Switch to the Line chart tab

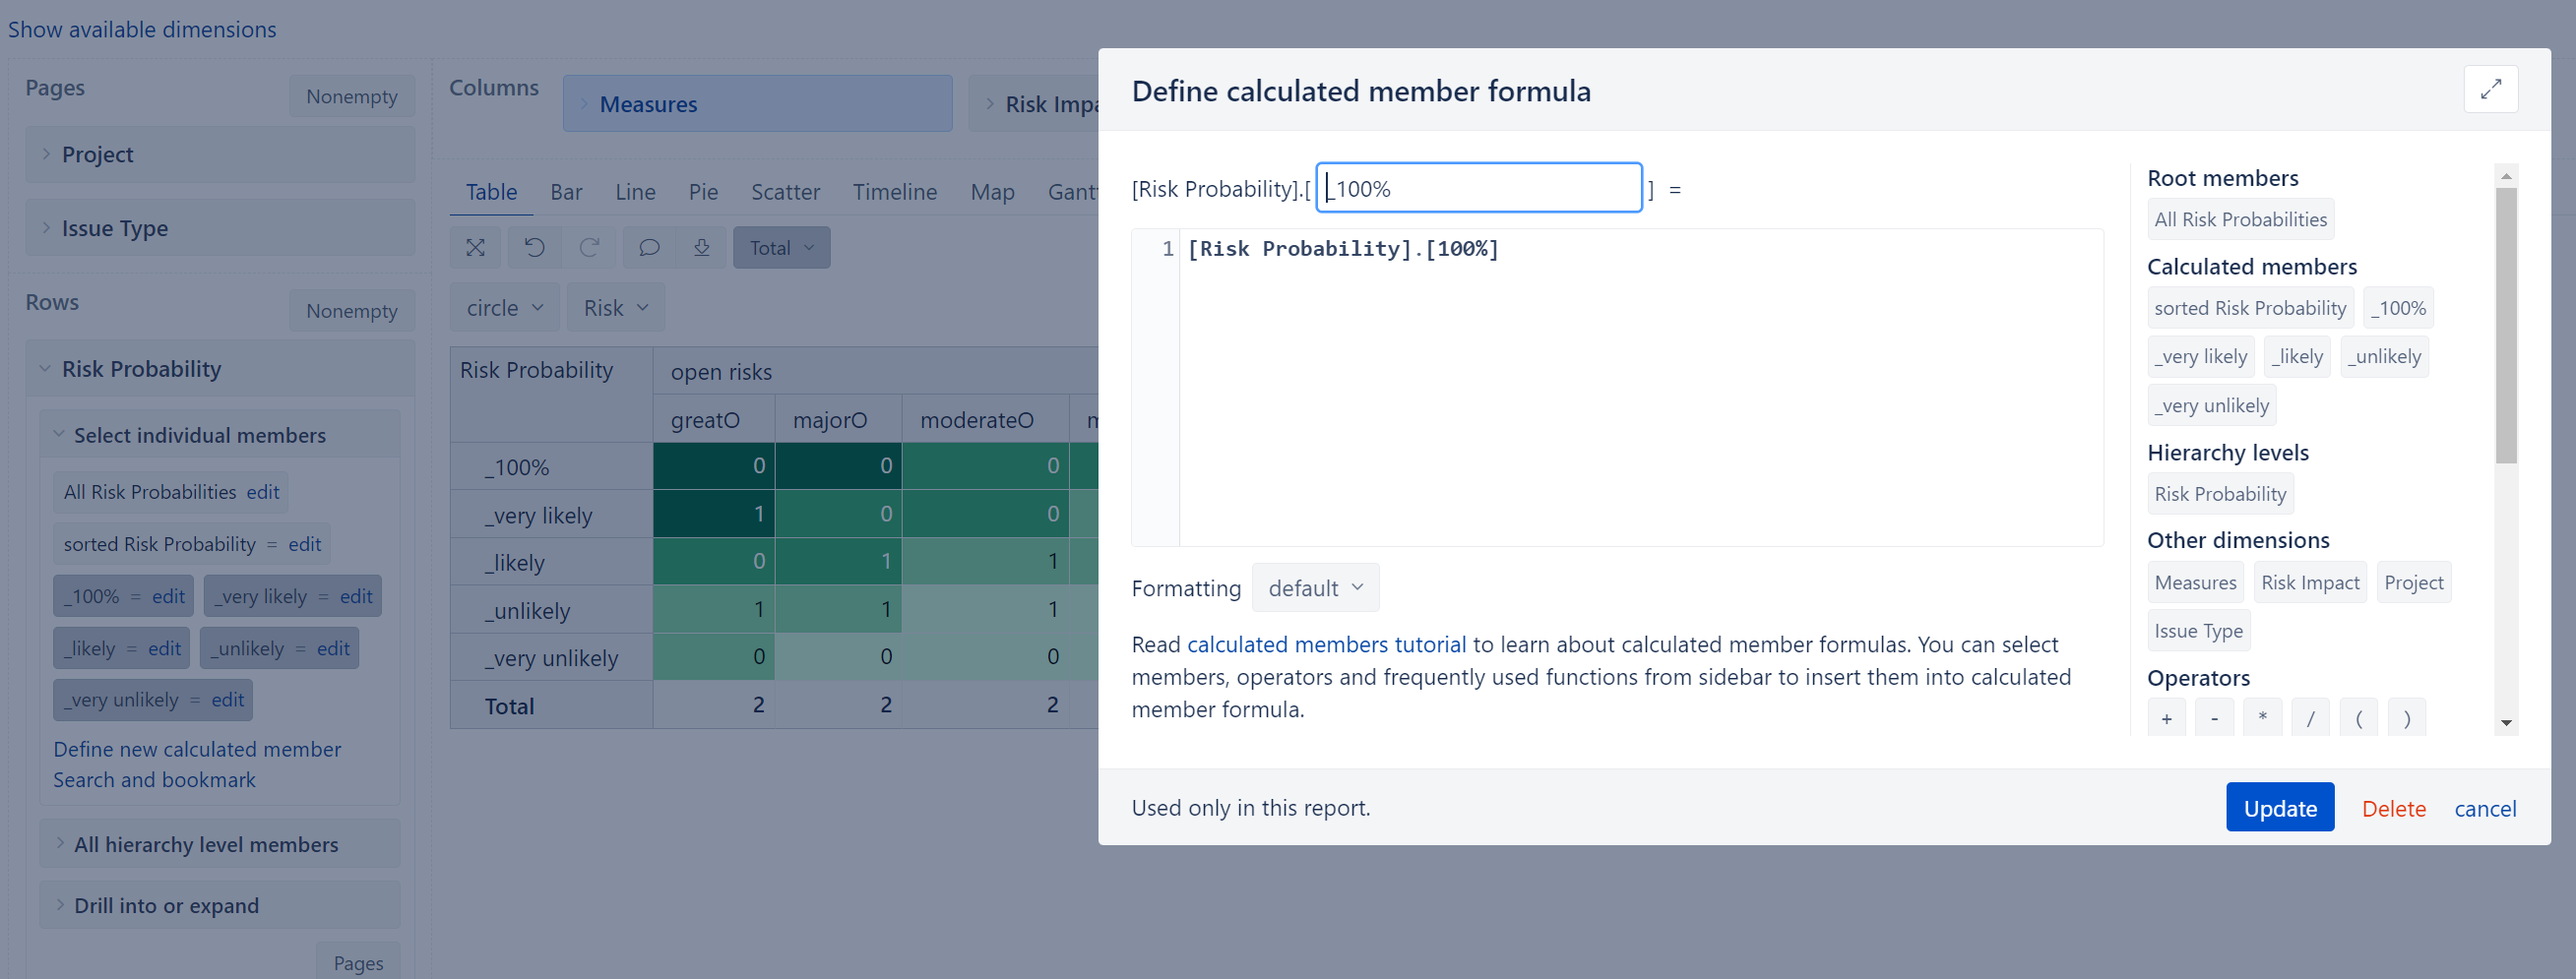(635, 192)
